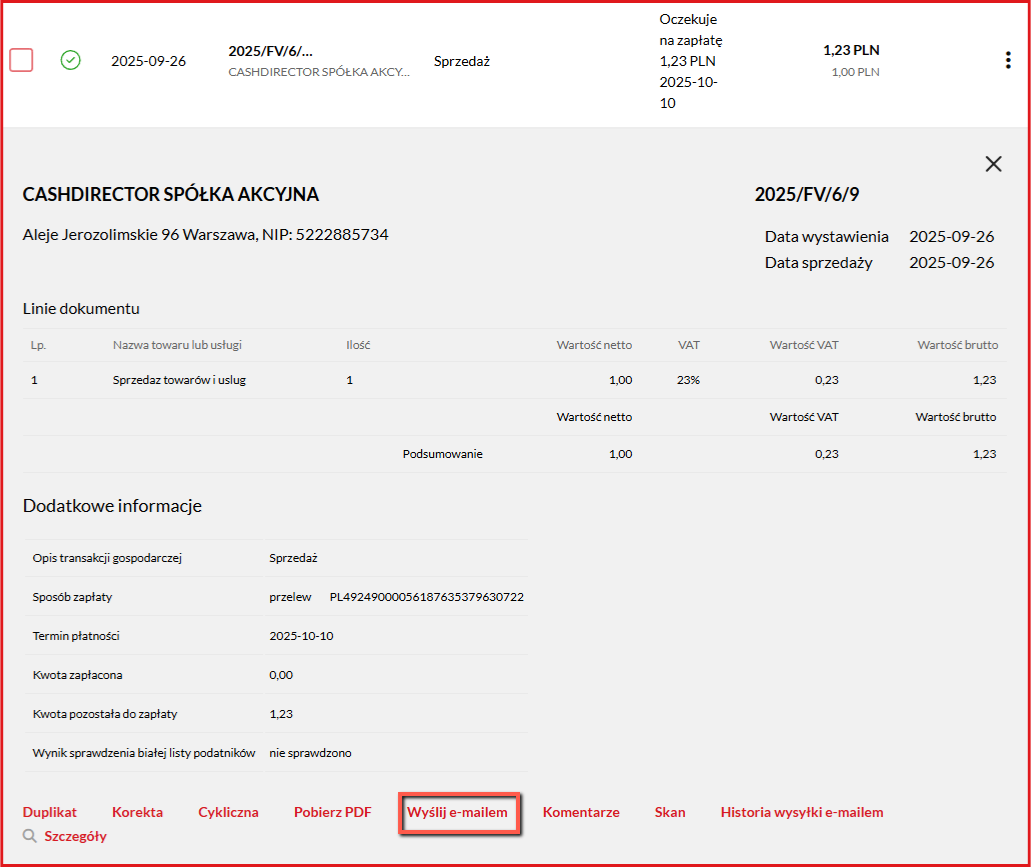The height and width of the screenshot is (867, 1031).
Task: Click the green checkmark status icon
Action: click(70, 60)
